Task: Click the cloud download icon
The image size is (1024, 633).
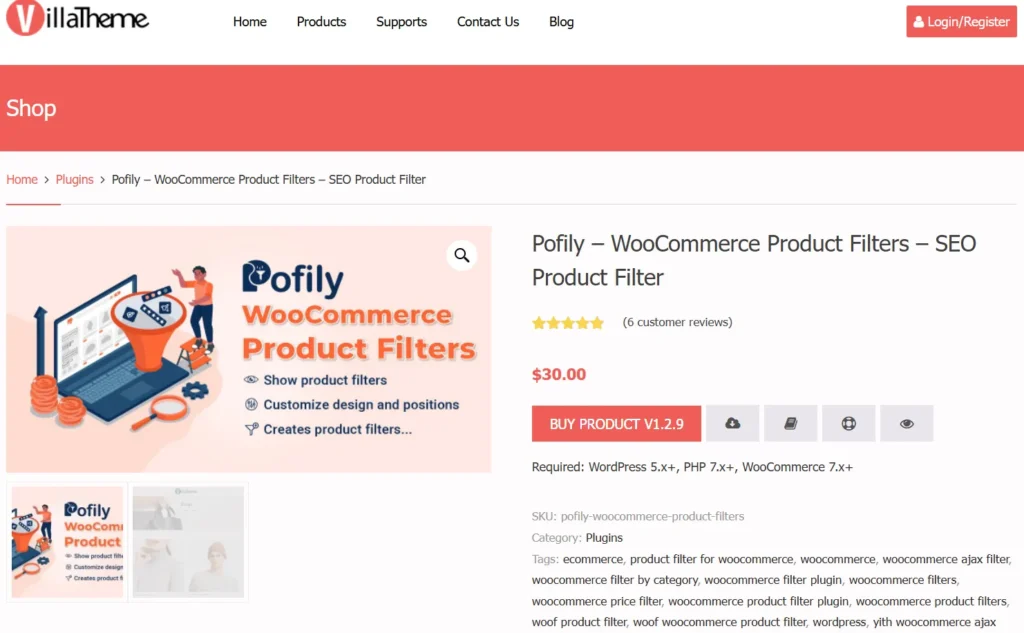Action: tap(732, 423)
